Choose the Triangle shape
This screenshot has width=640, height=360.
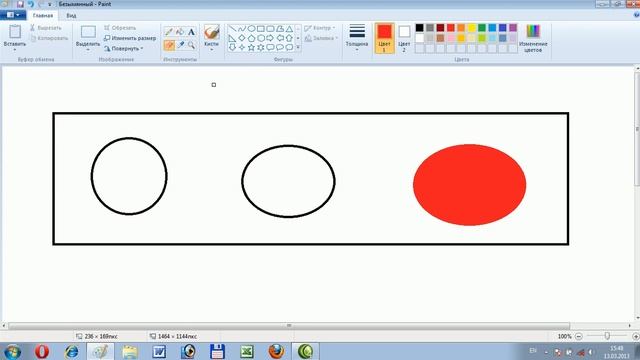[x=289, y=29]
